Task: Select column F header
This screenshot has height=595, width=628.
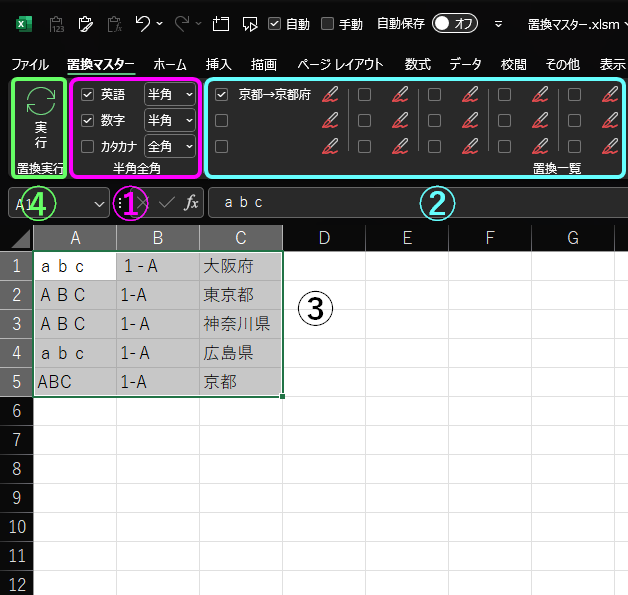Action: (490, 238)
